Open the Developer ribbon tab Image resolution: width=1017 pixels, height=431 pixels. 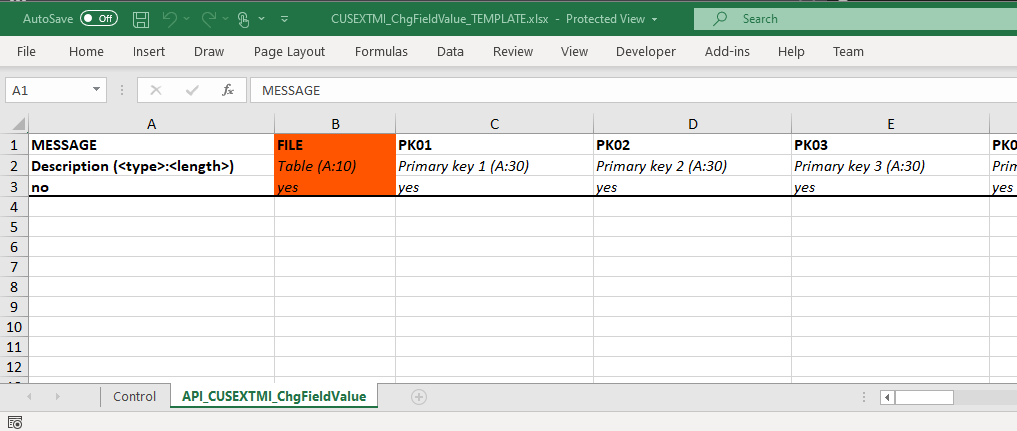pos(646,51)
